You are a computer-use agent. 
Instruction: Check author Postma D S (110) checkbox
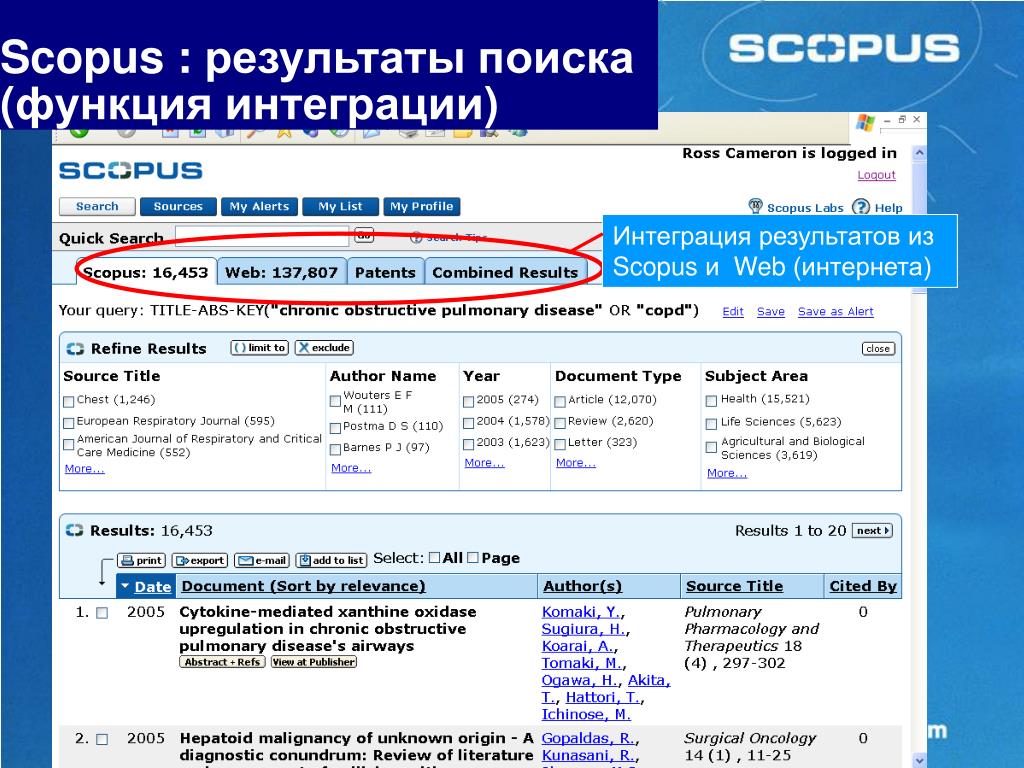[335, 428]
